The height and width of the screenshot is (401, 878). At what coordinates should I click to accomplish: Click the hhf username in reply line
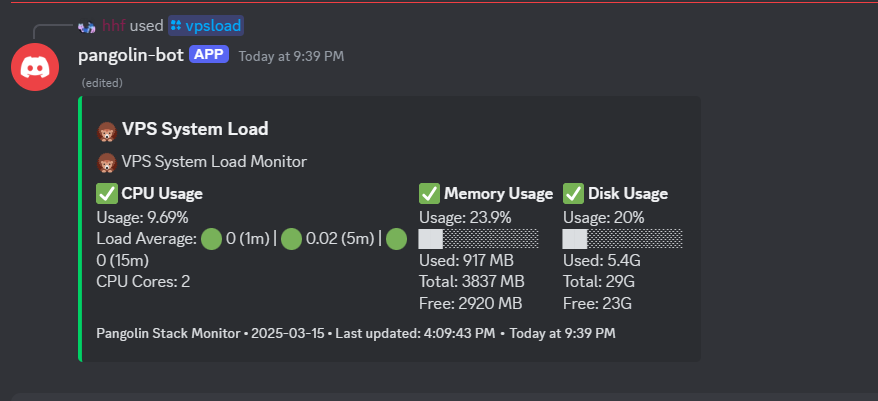tap(113, 25)
